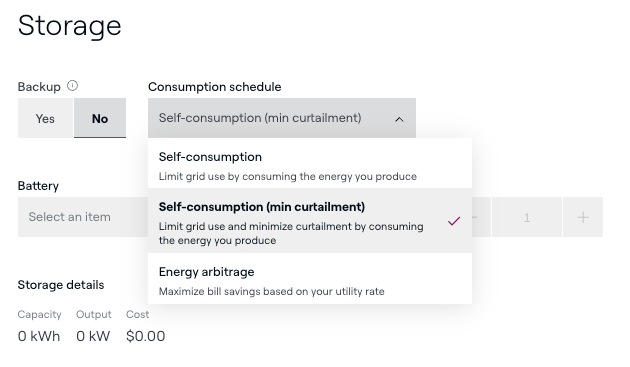The image size is (630, 367).
Task: Open the Battery 'Select an item' dropdown
Action: 83,217
